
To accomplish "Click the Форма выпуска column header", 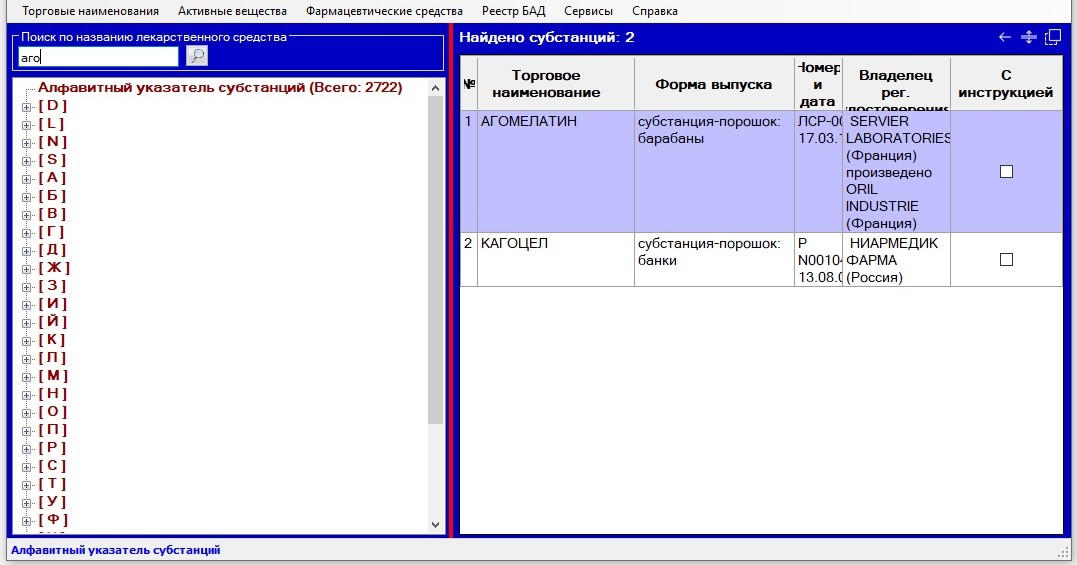I will pyautogui.click(x=713, y=84).
